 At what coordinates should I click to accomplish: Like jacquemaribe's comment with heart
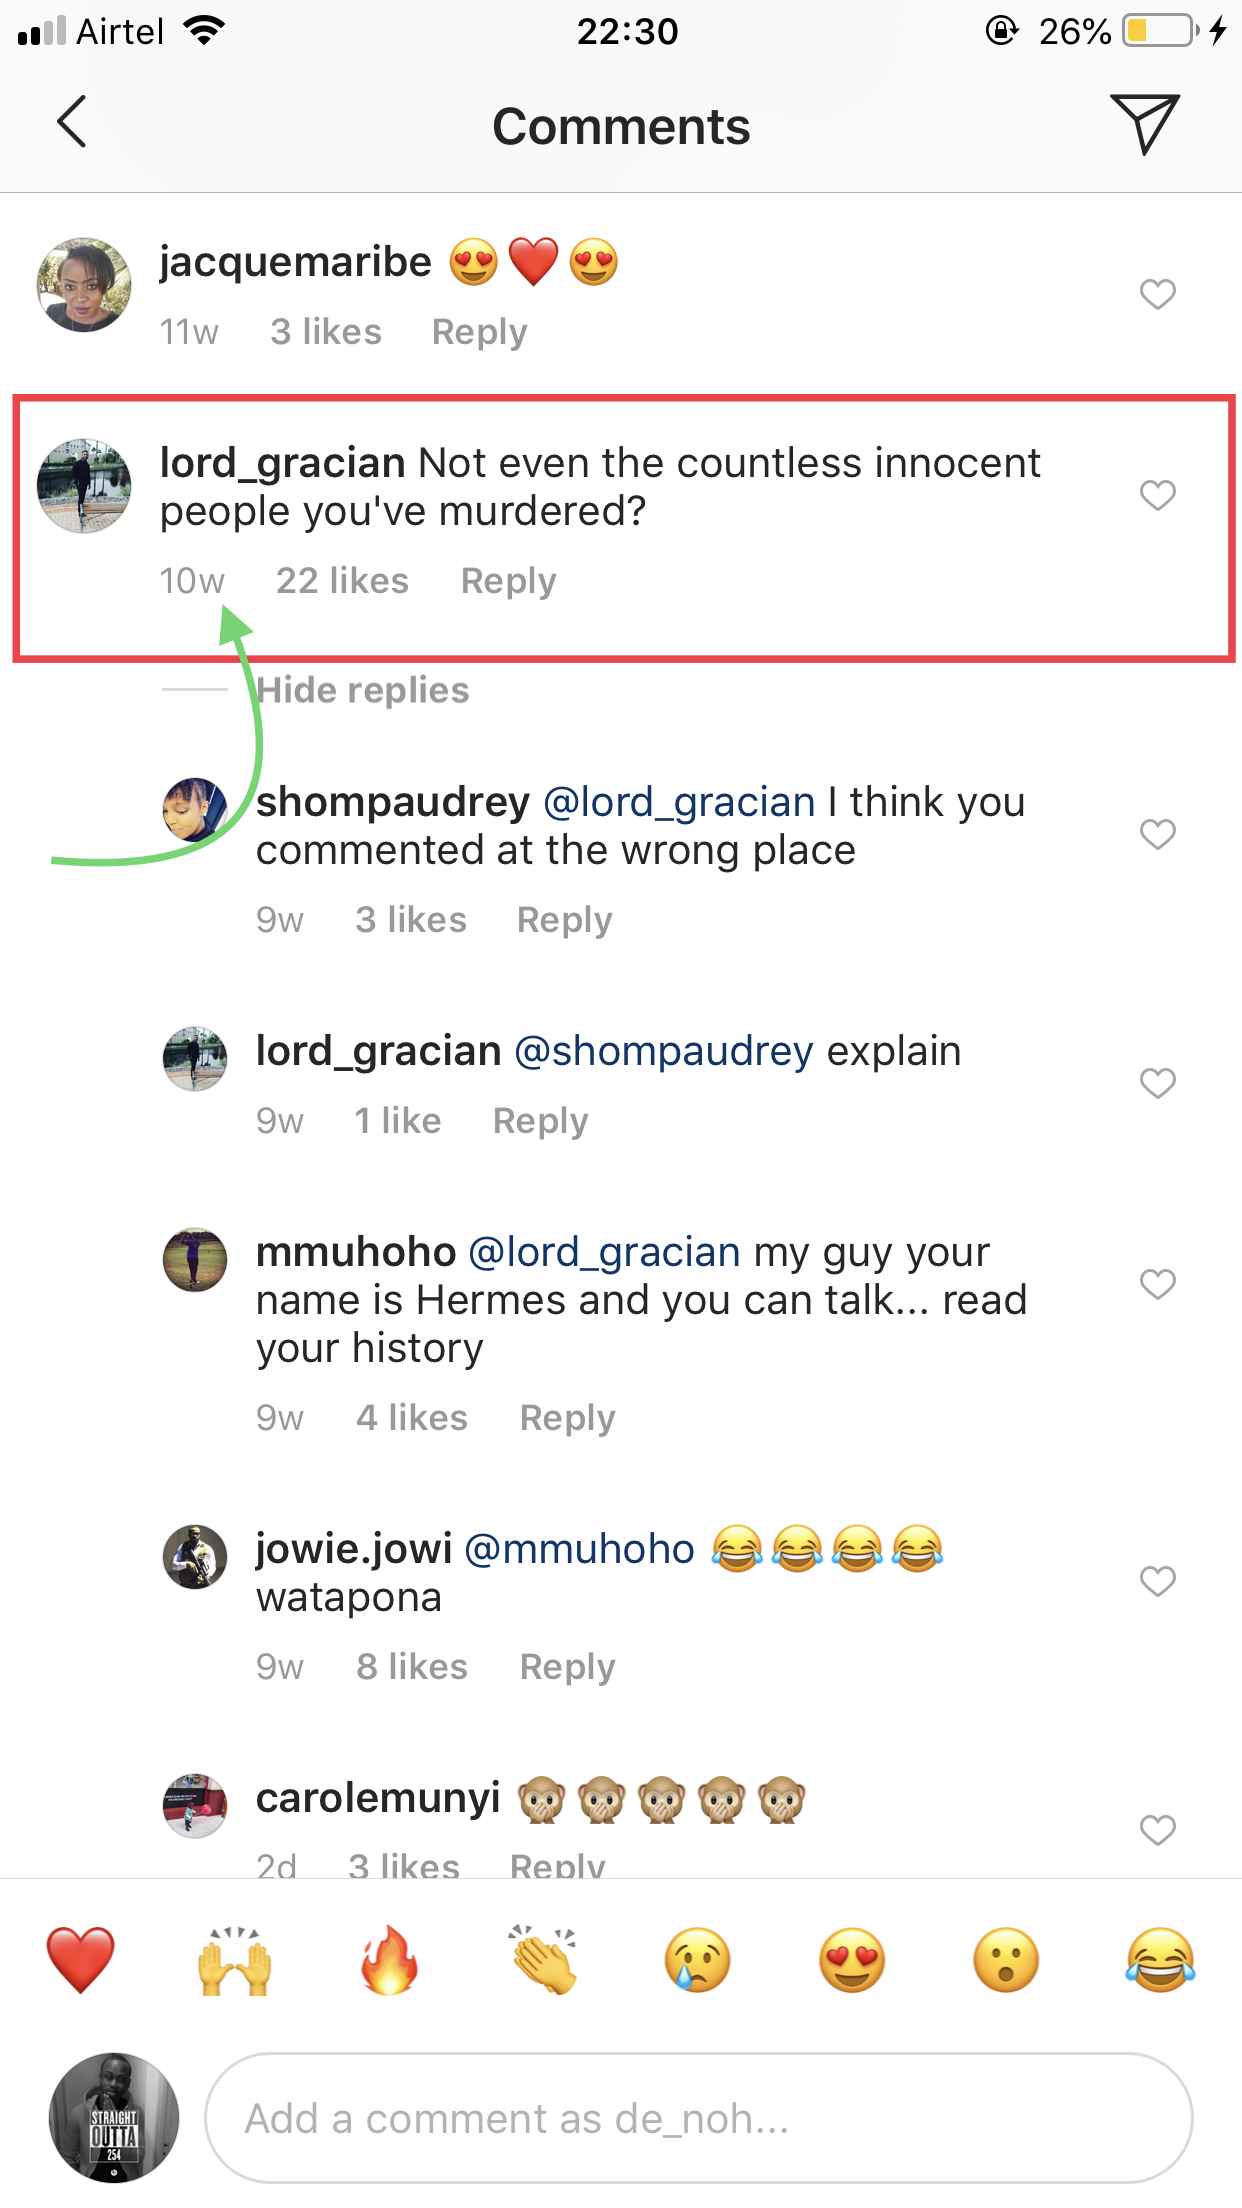tap(1158, 294)
